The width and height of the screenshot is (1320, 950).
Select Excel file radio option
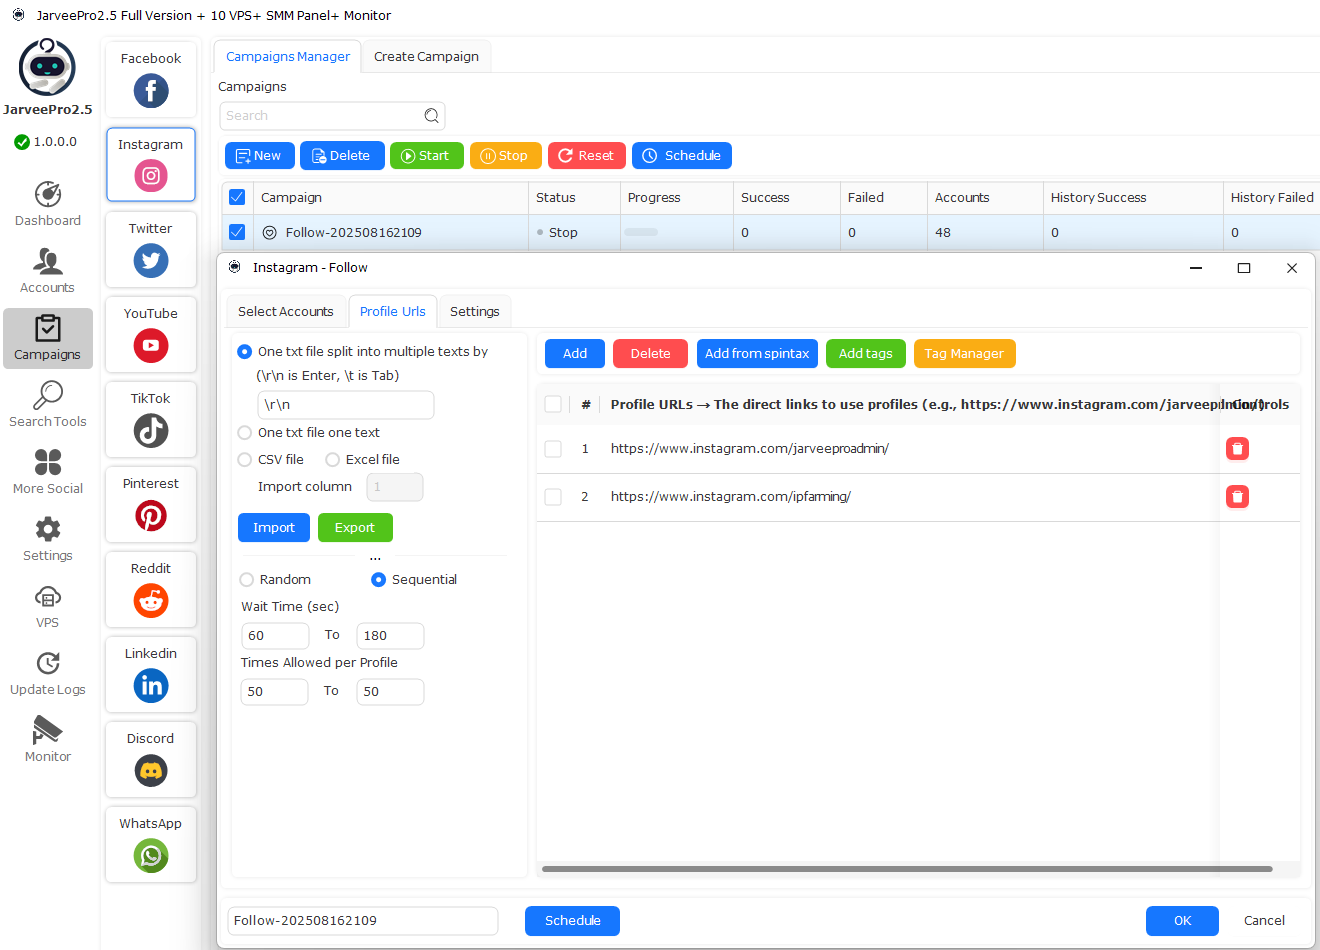333,460
